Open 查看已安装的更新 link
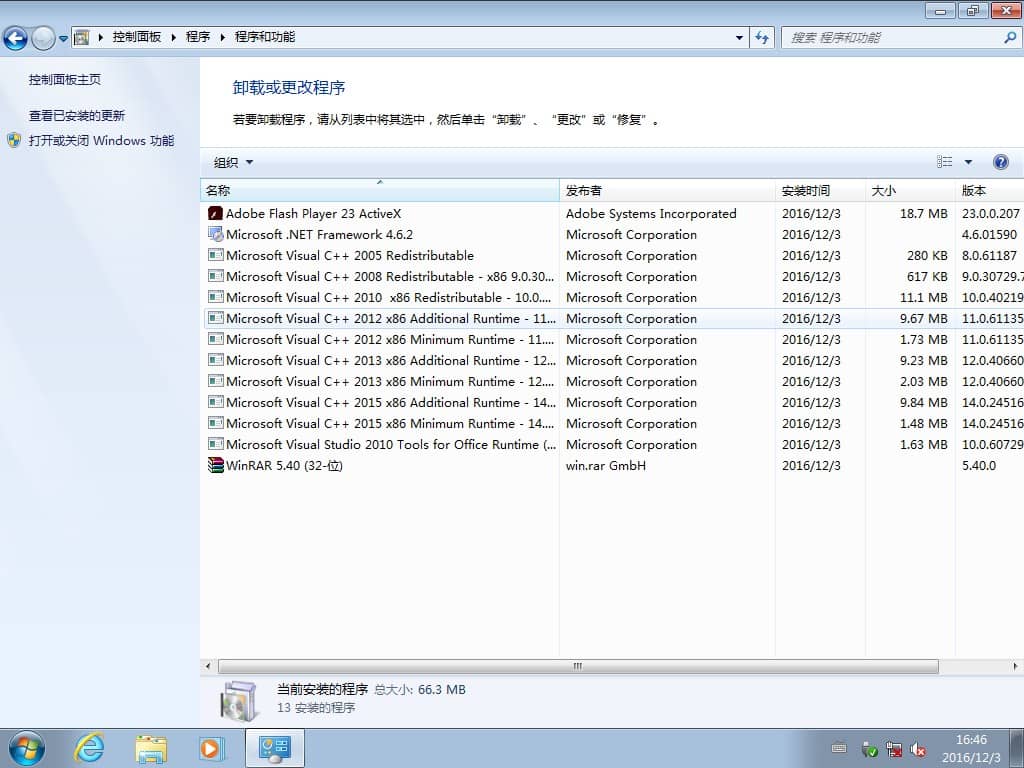The height and width of the screenshot is (768, 1024). click(x=77, y=115)
